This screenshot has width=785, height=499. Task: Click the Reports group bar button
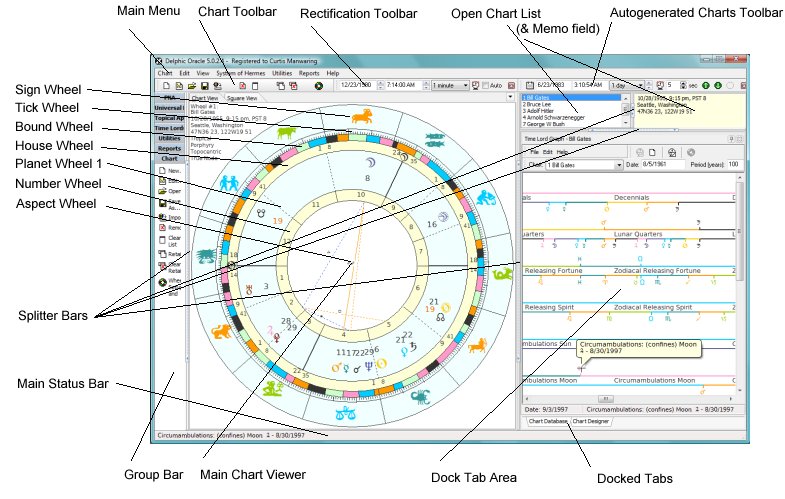pyautogui.click(x=169, y=149)
